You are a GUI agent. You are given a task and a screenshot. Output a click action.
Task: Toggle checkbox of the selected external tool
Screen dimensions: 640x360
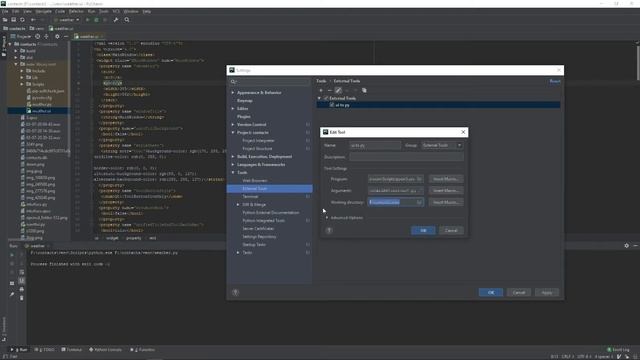pos(332,105)
